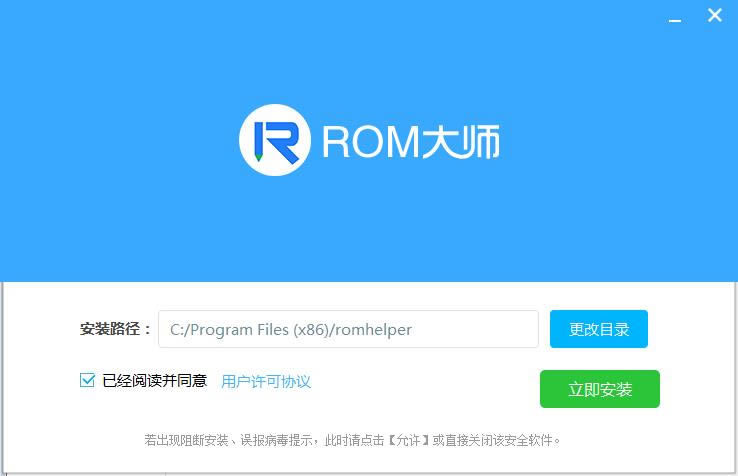Click the 更改目录 button
This screenshot has height=476, width=738.
tap(599, 329)
